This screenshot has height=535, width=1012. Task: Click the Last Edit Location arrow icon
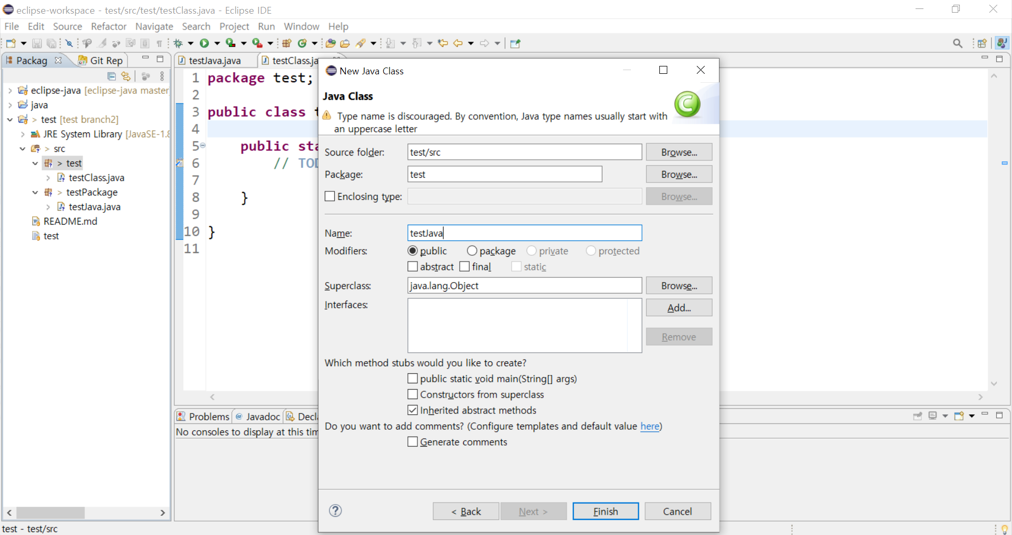coord(443,43)
